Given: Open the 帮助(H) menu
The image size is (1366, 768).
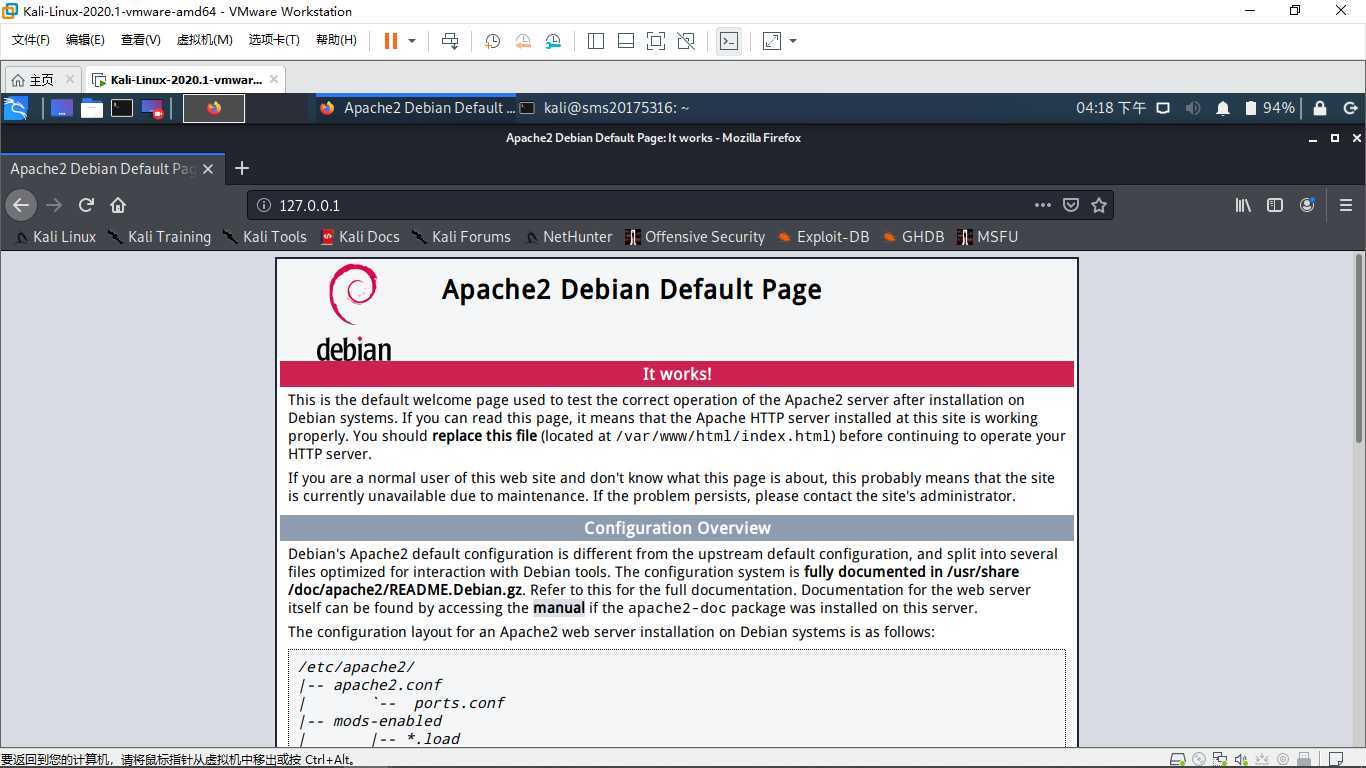Looking at the screenshot, I should pos(336,40).
